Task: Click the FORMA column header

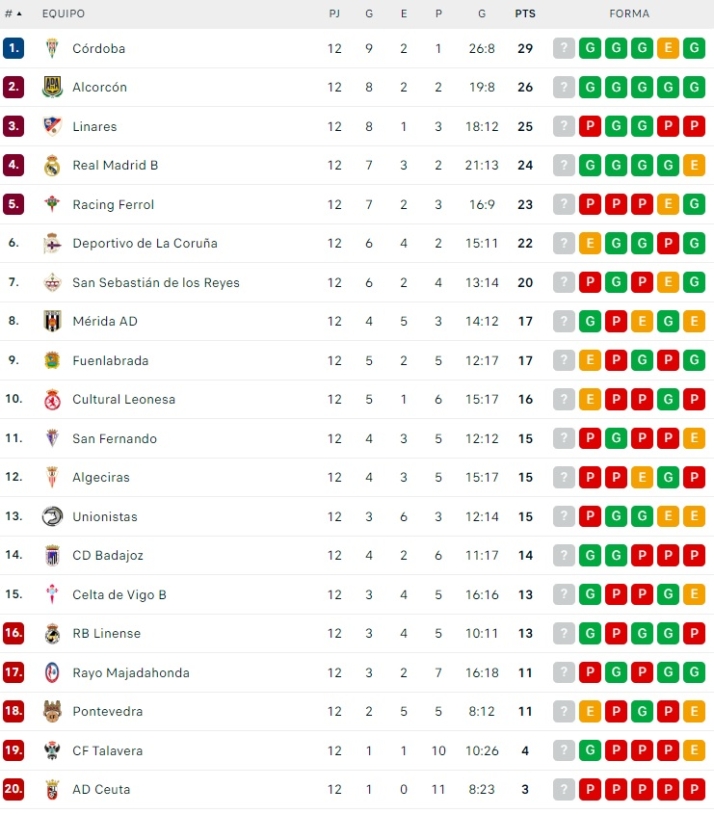Action: [x=629, y=14]
